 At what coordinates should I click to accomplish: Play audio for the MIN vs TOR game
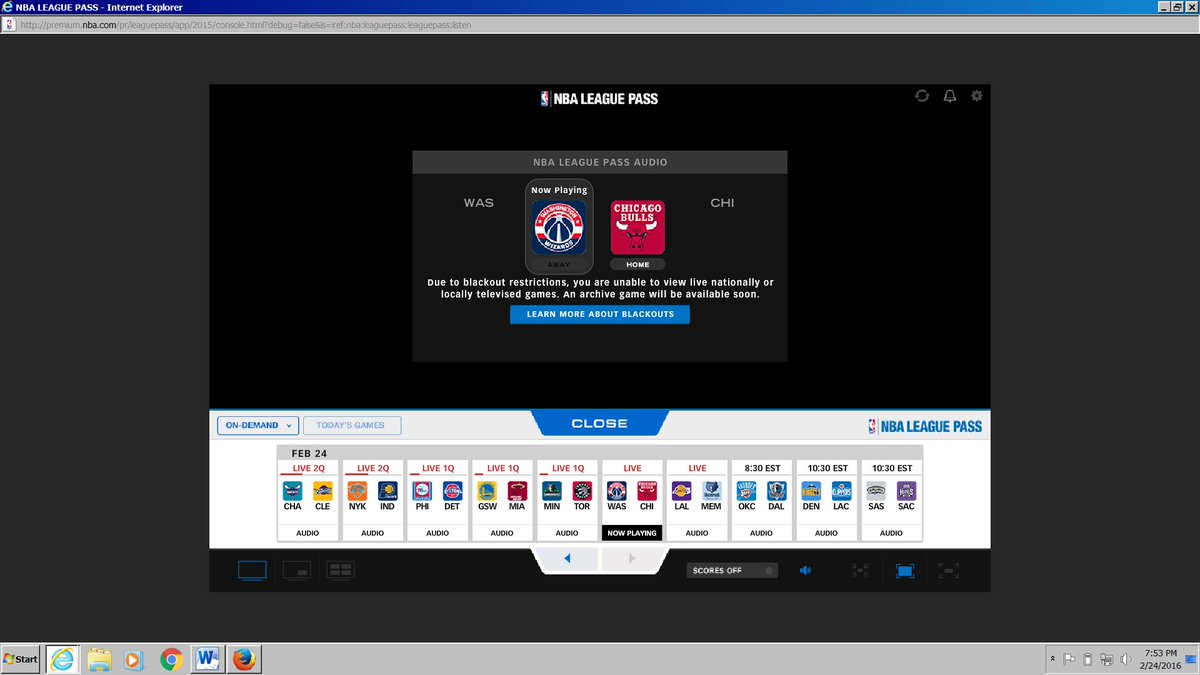(x=567, y=533)
